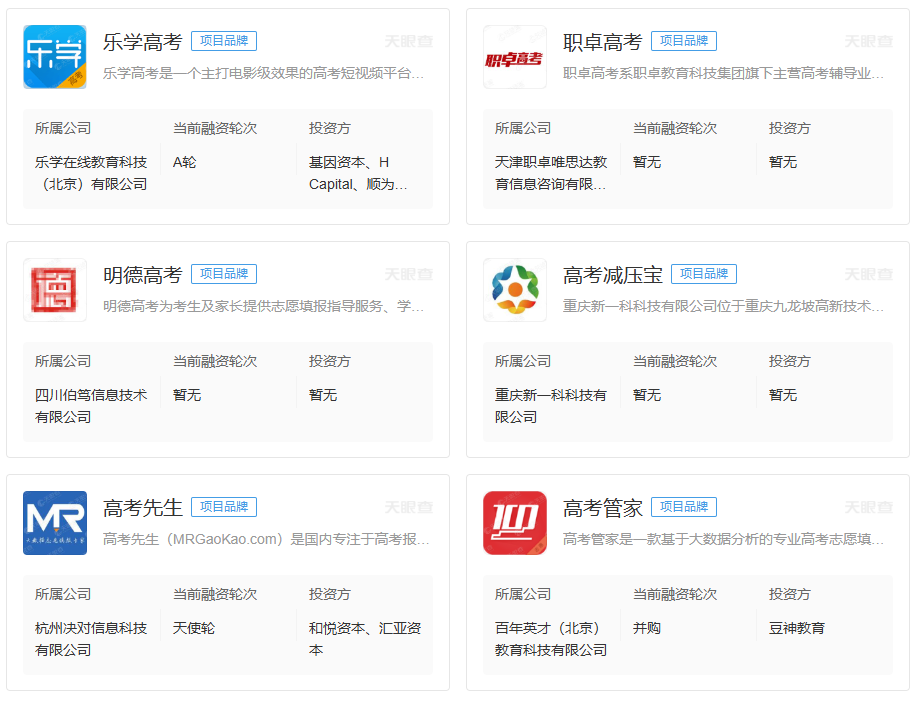Image resolution: width=913 pixels, height=701 pixels.
Task: Open the 乐学高考 blue logo icon
Action: click(x=55, y=57)
